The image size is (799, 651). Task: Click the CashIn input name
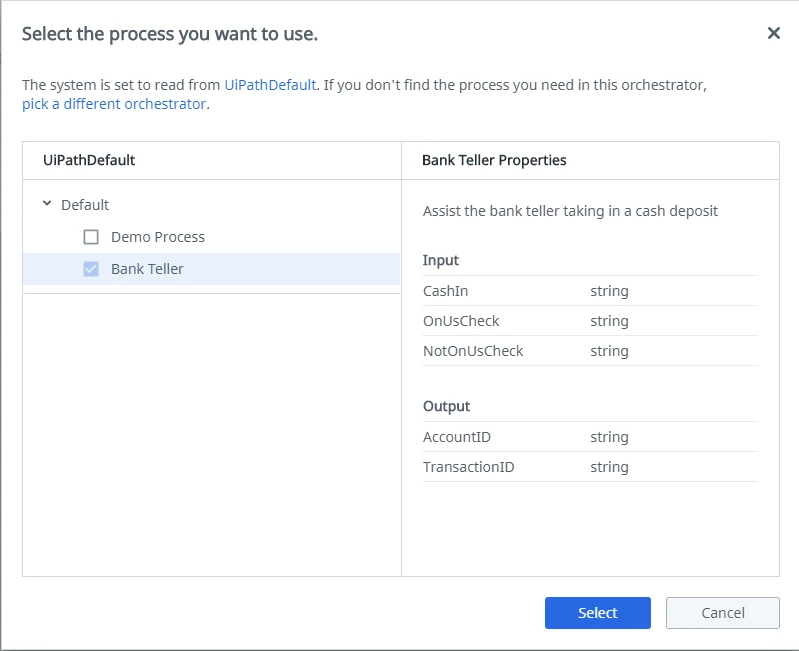click(x=445, y=291)
